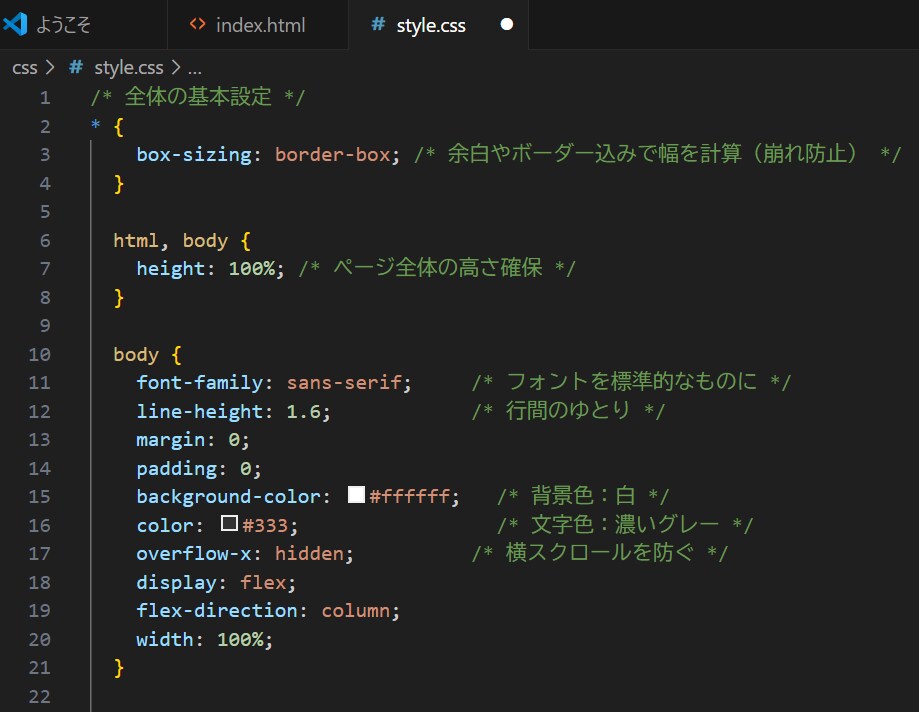Select the style.css tab

click(438, 25)
